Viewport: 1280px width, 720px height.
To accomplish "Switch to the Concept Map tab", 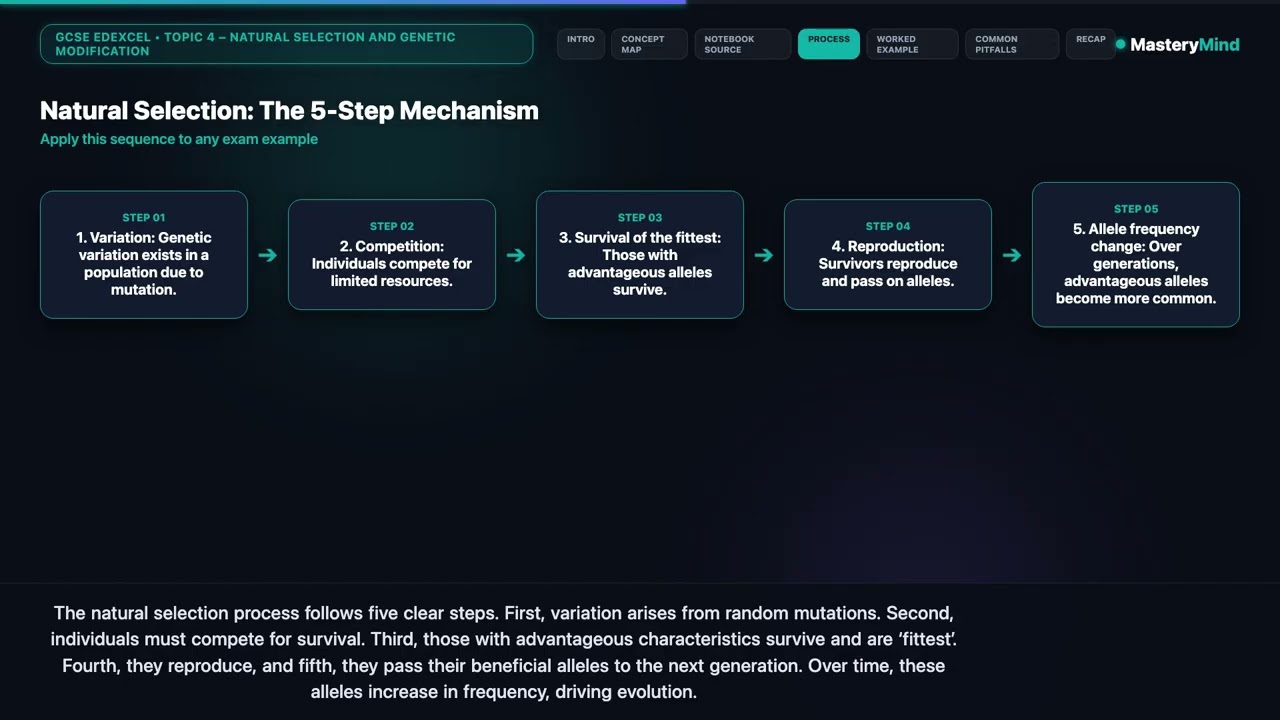I will point(649,44).
